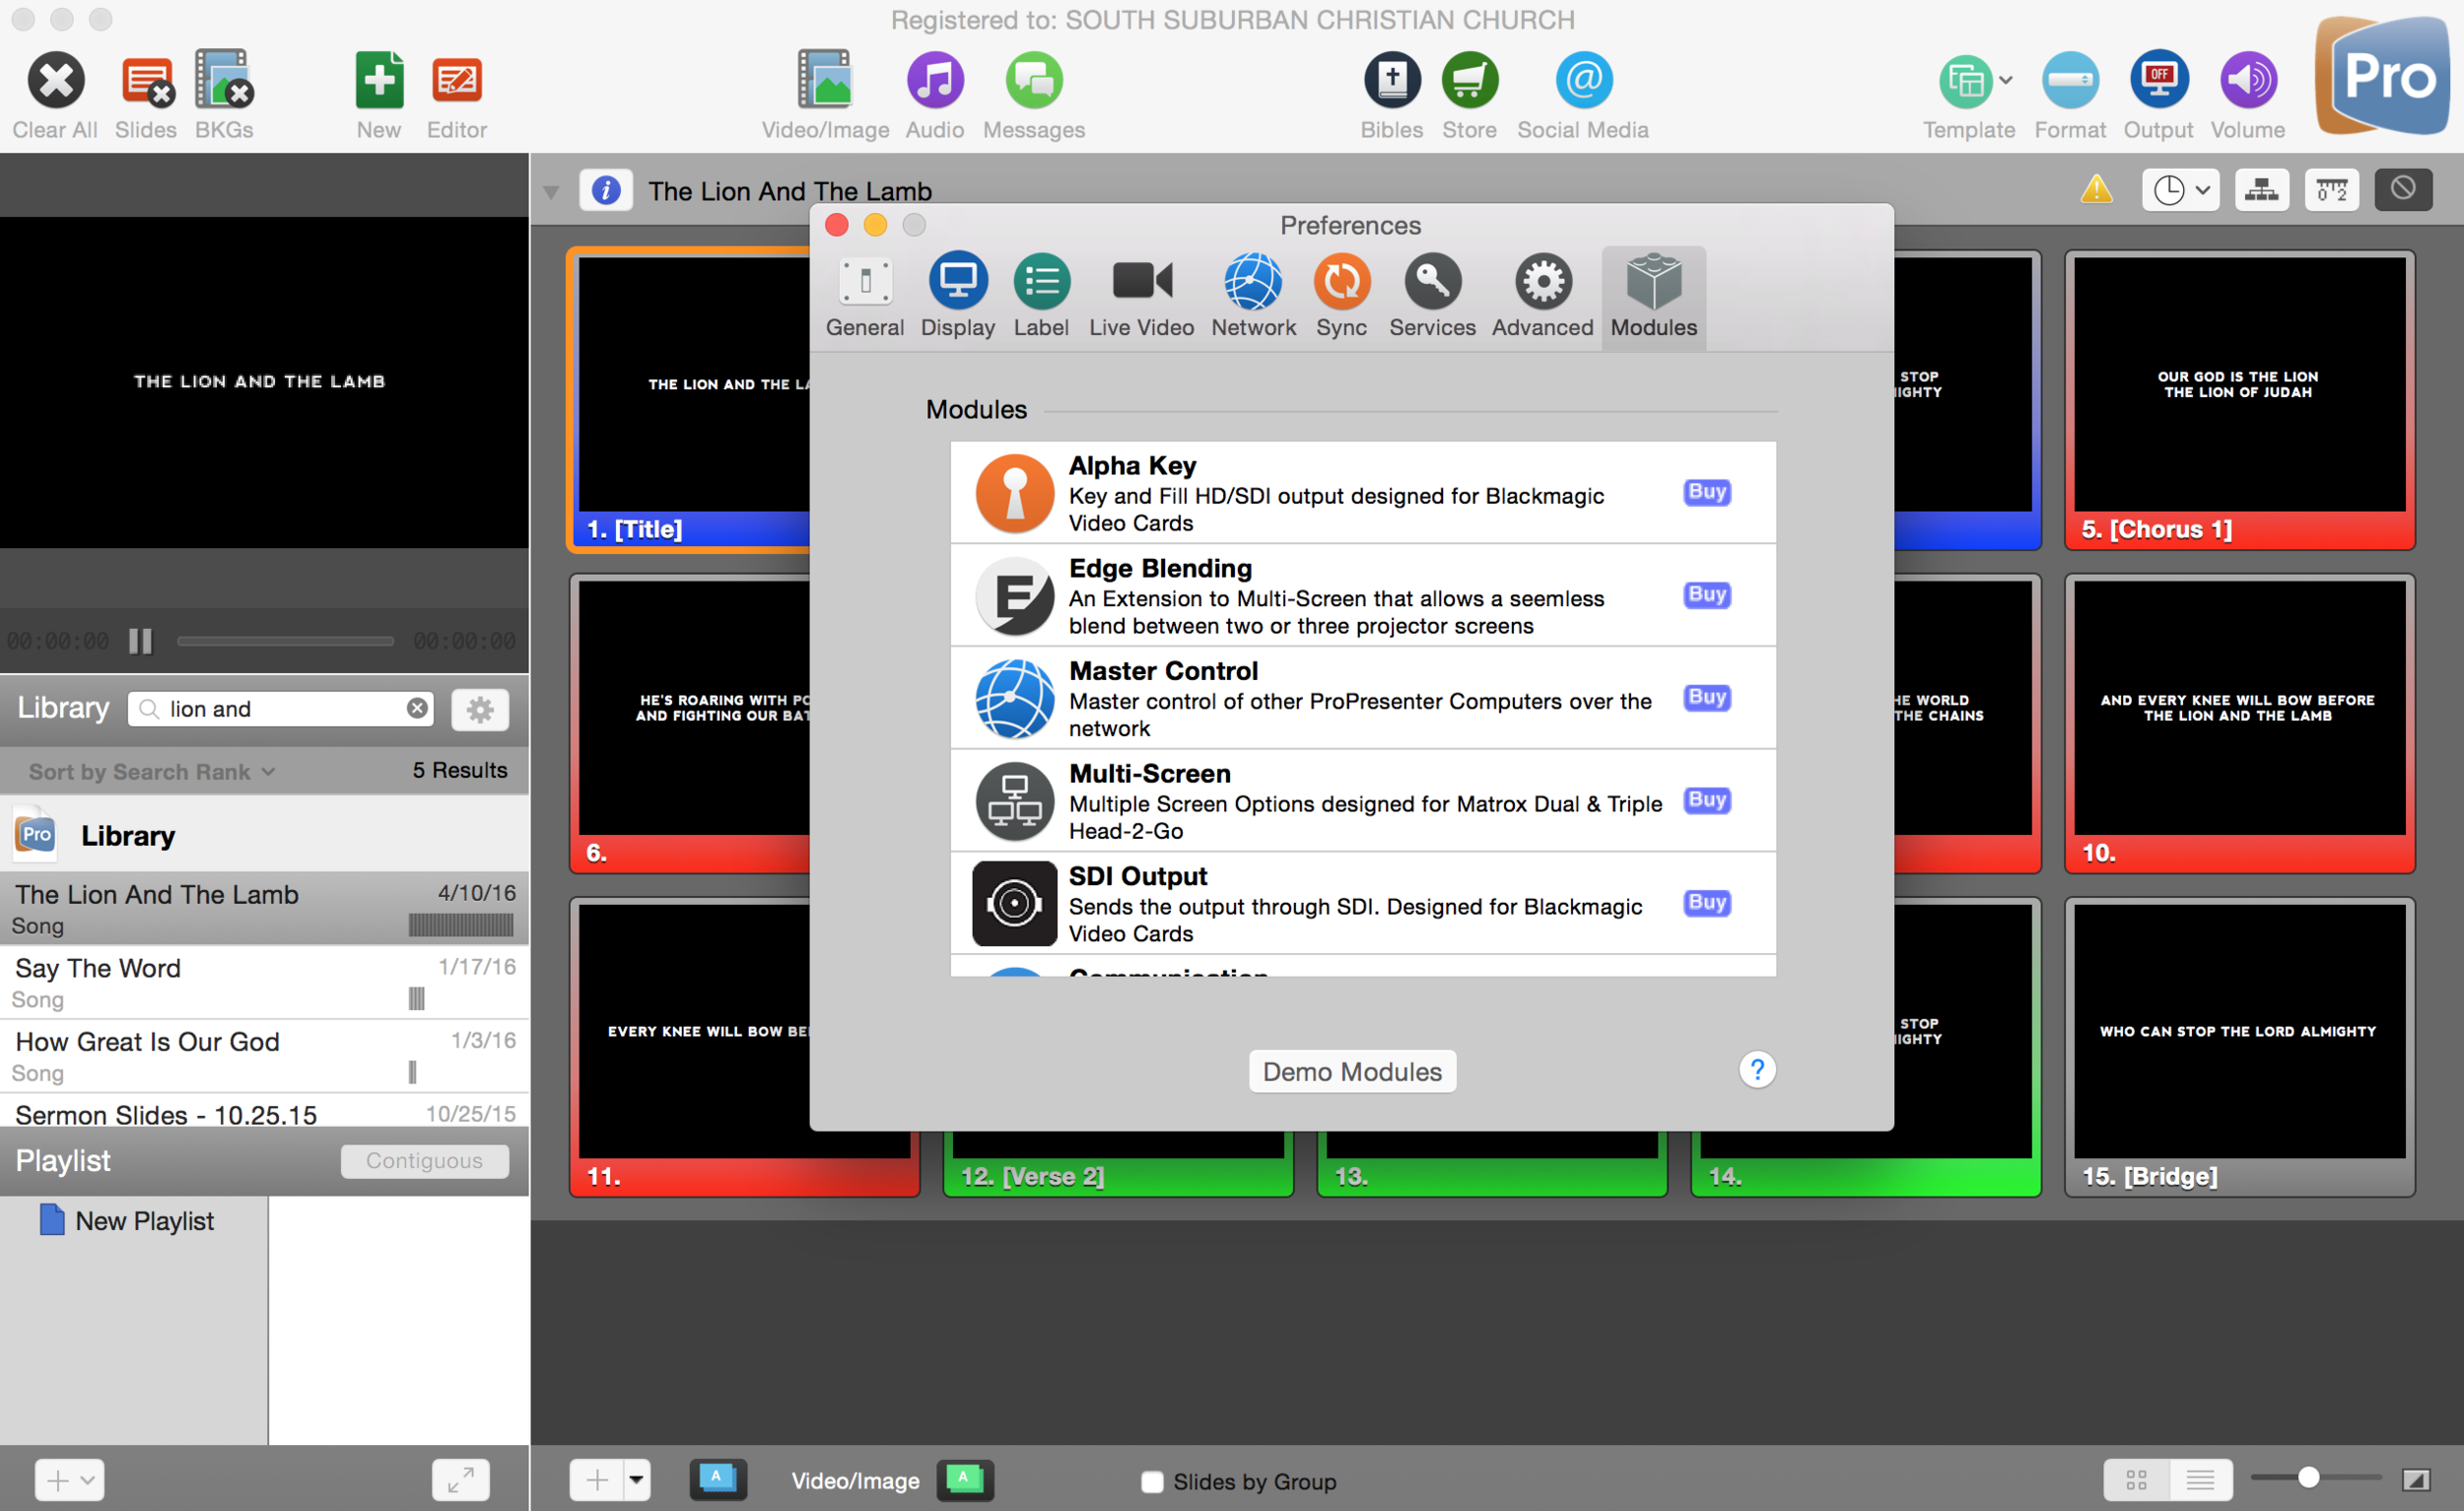Open Social Media panel
Viewport: 2464px width, 1511px height.
pos(1583,81)
